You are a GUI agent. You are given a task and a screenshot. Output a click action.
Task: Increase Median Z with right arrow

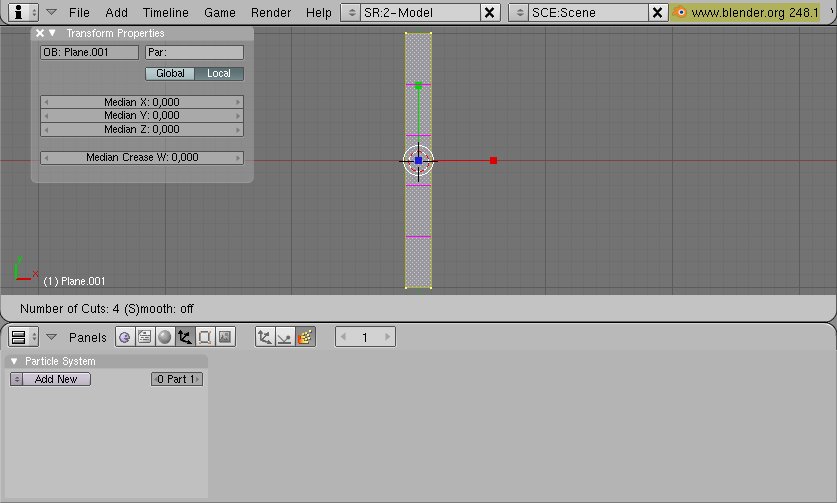tap(238, 130)
